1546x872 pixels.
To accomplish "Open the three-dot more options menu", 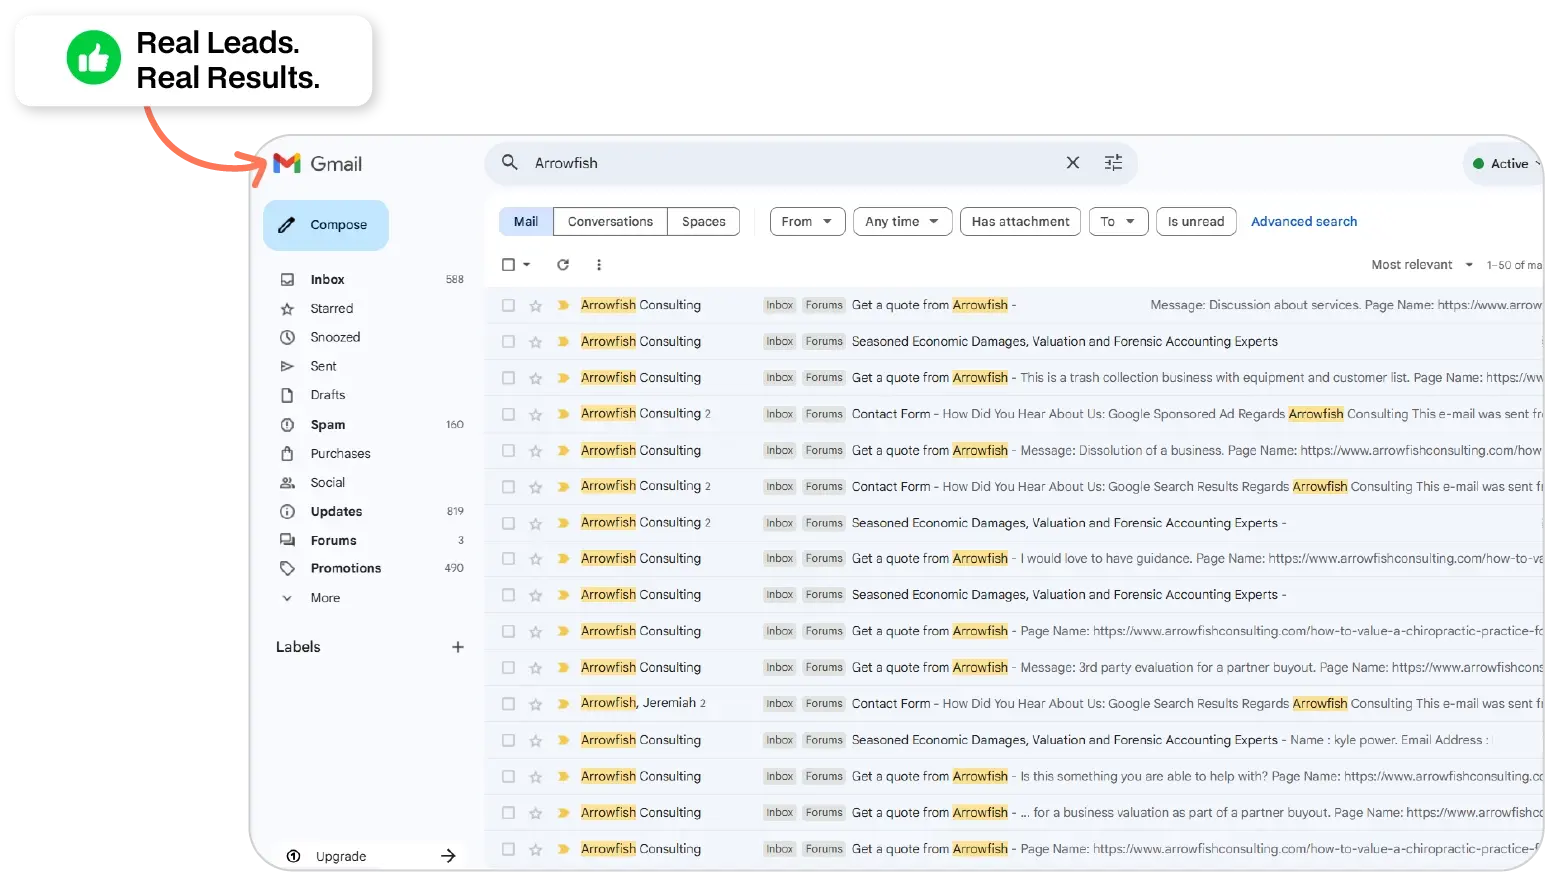I will (599, 264).
